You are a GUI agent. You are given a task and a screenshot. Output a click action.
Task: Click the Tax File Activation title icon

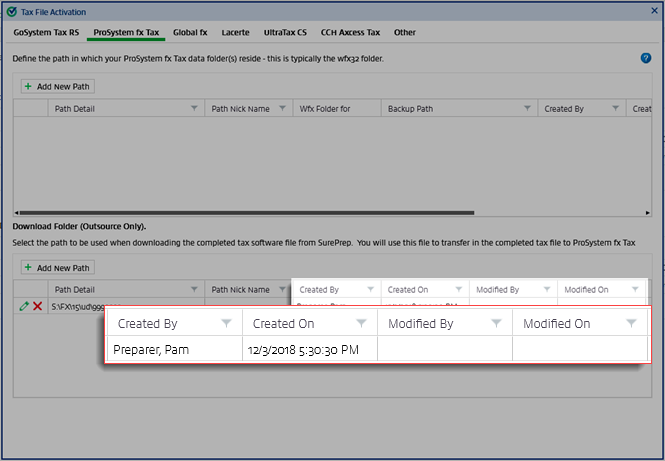[x=11, y=10]
